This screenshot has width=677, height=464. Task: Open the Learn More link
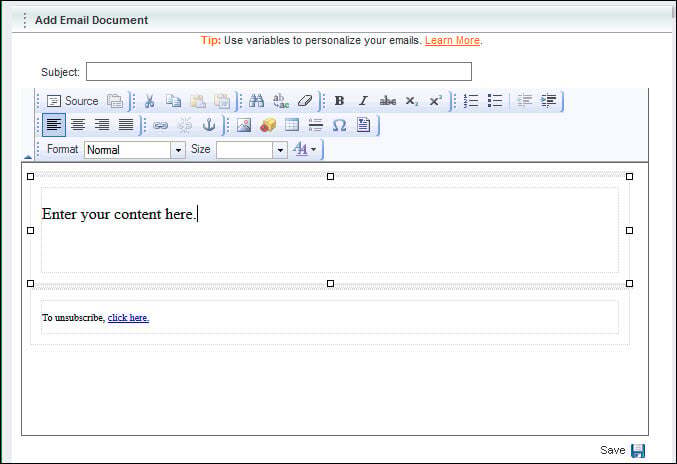click(x=452, y=41)
